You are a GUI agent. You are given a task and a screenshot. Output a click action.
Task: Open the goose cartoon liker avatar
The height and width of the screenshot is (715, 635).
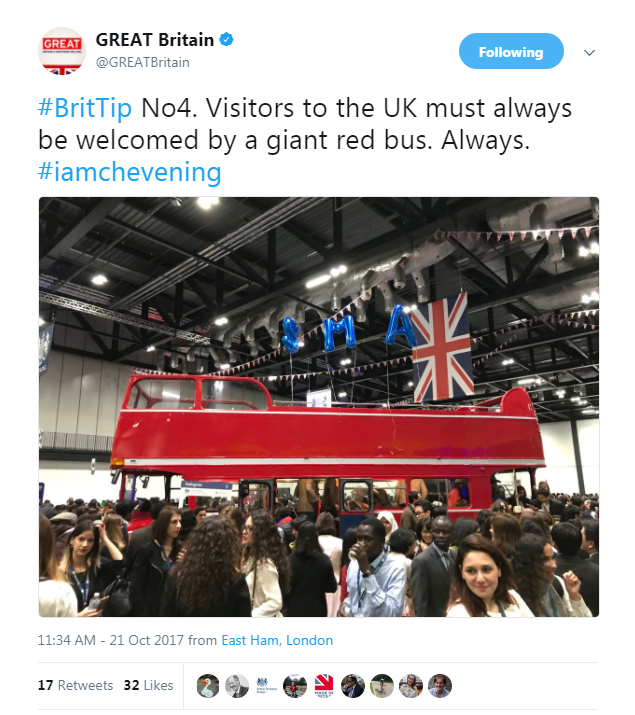[208, 686]
